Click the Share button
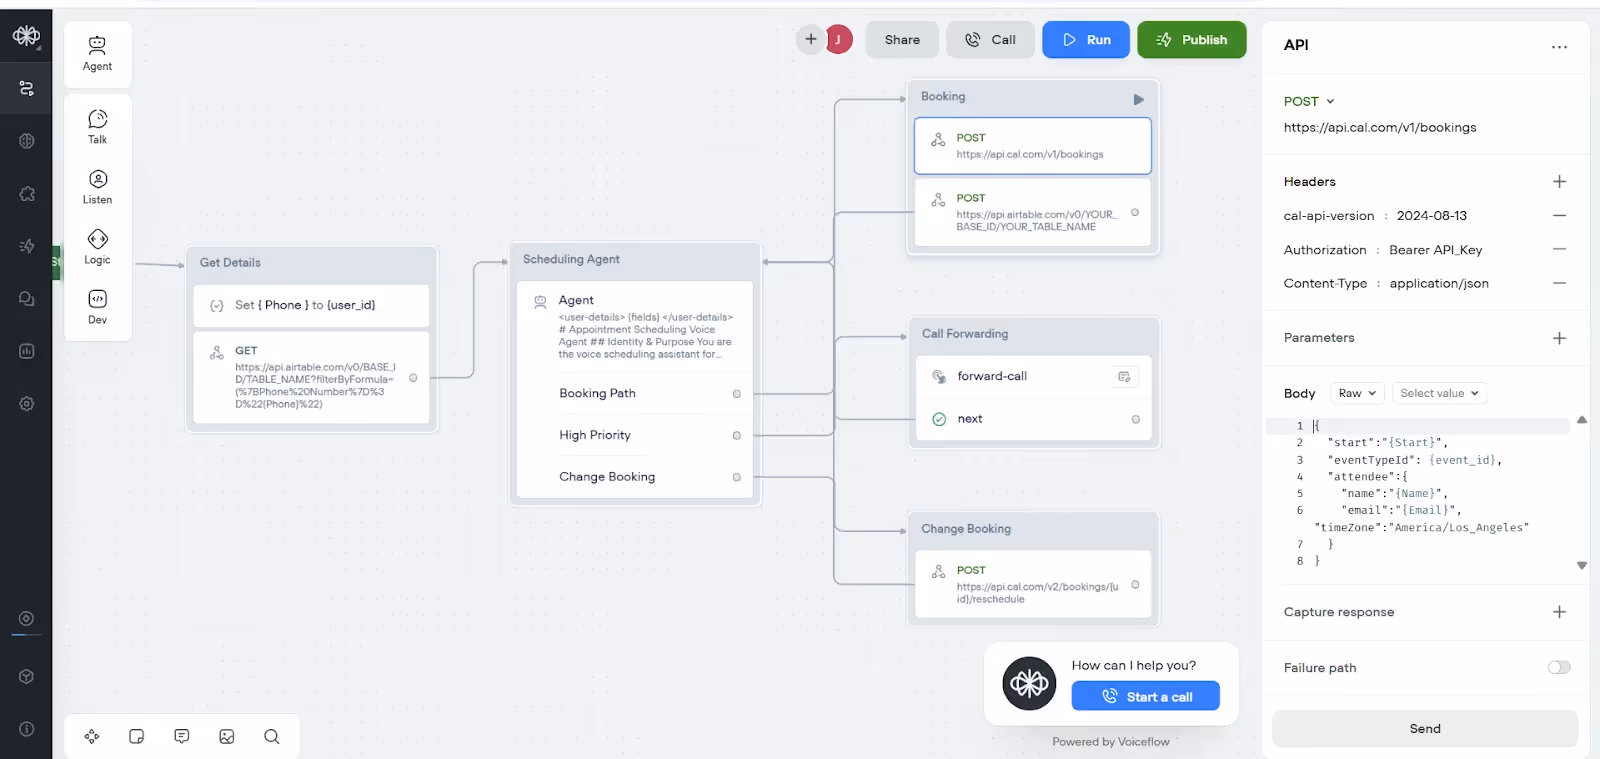The image size is (1600, 759). [902, 40]
